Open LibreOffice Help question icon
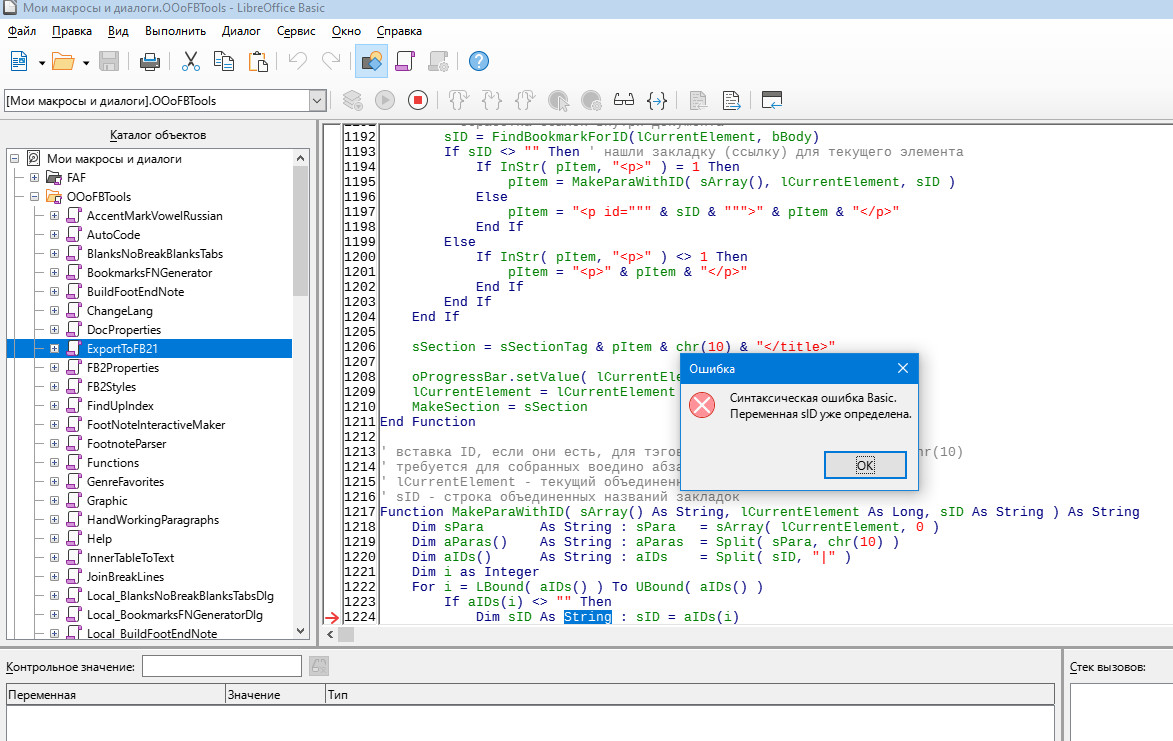This screenshot has width=1173, height=741. pyautogui.click(x=479, y=61)
